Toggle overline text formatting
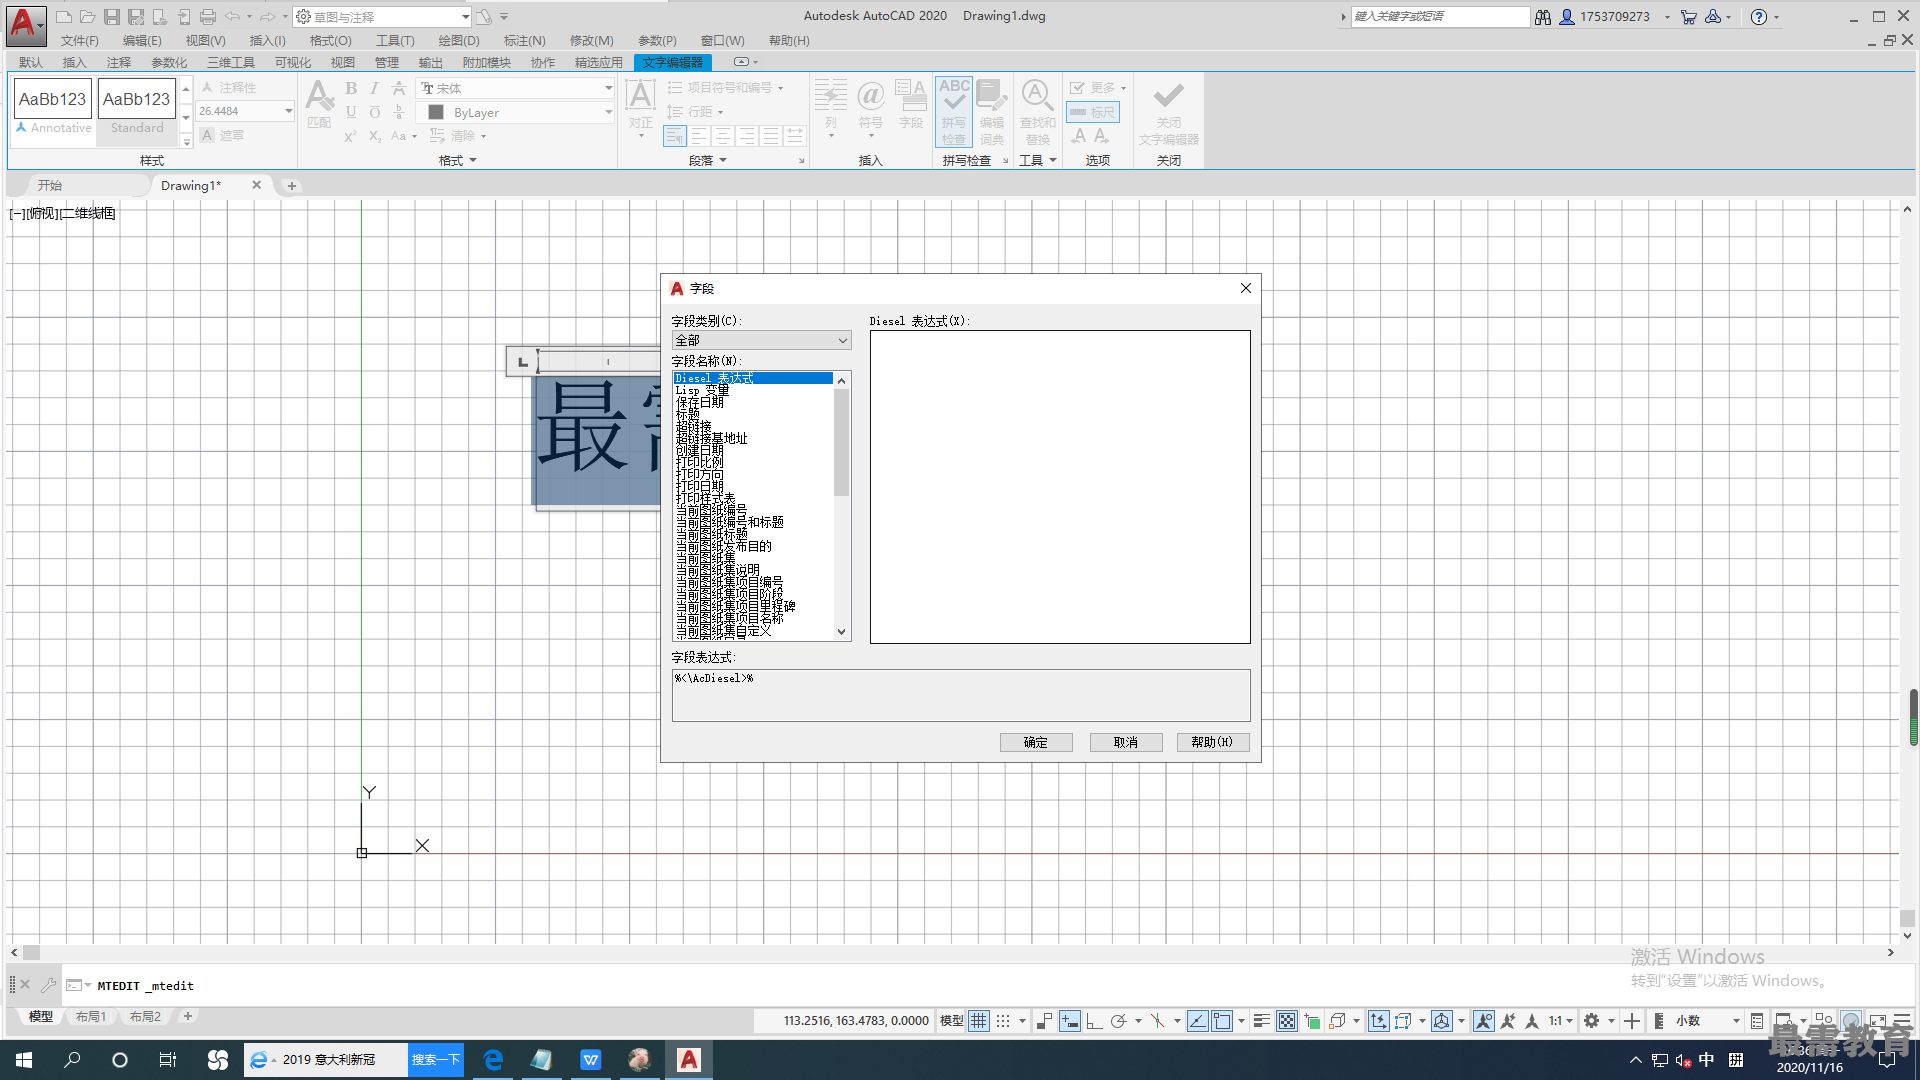1920x1080 pixels. [x=375, y=112]
